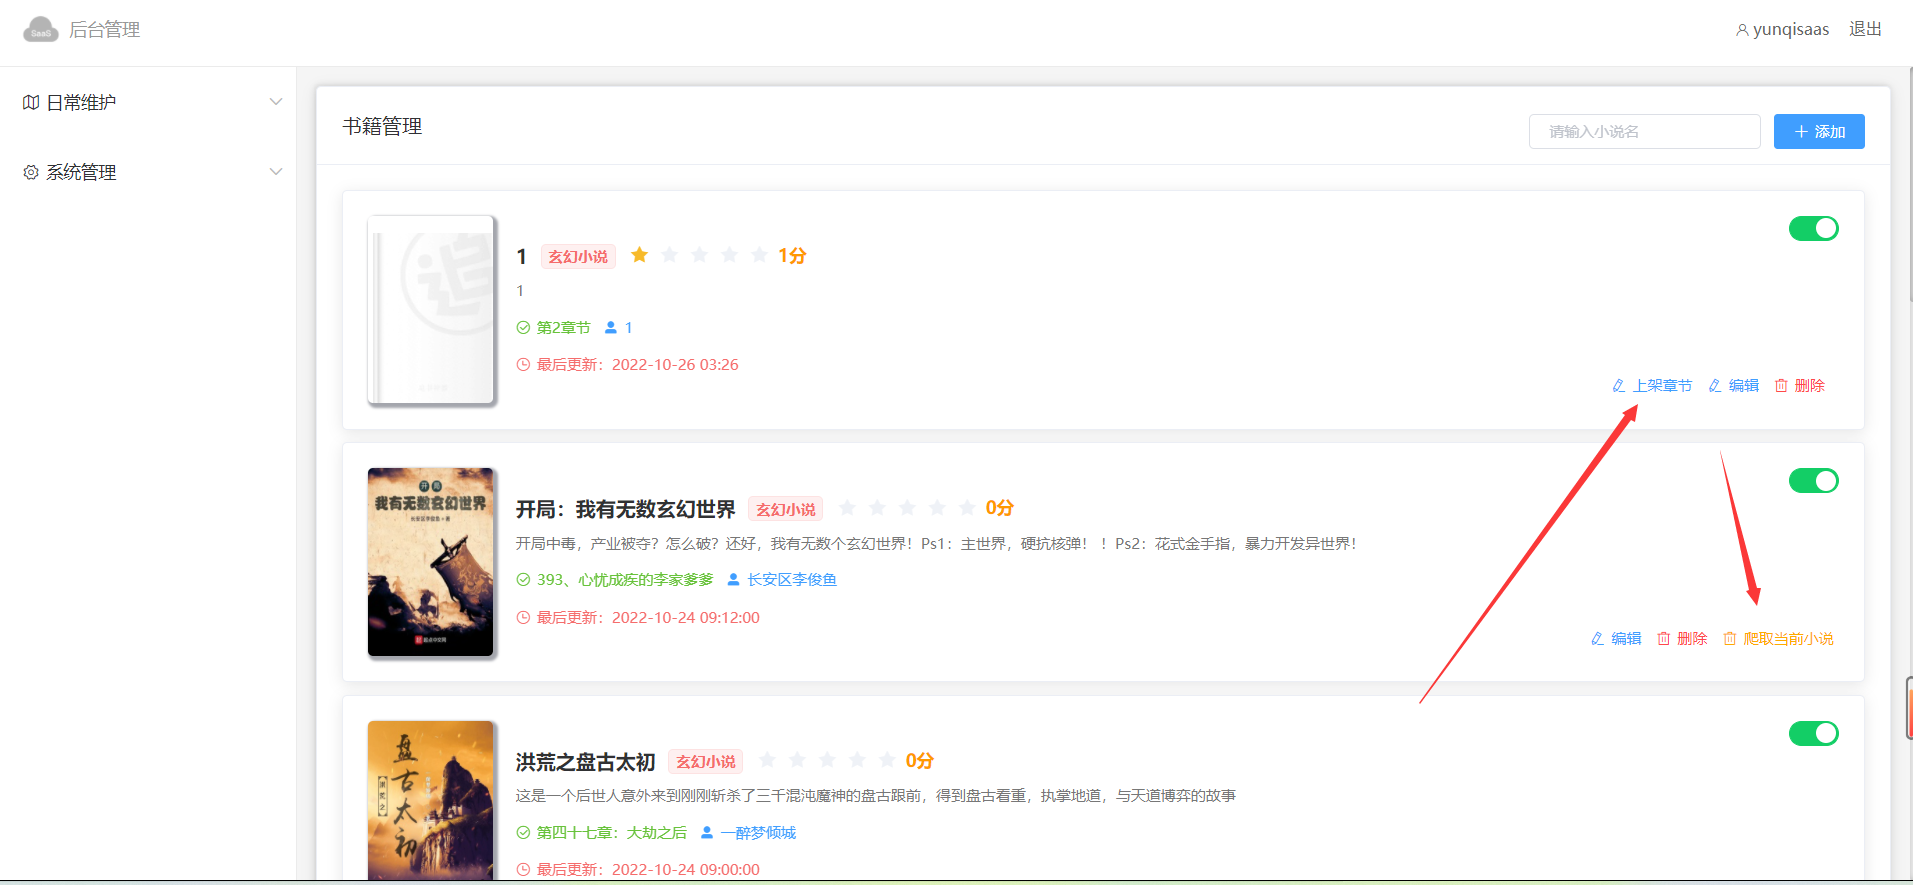Click the 请输入小说名 search field

click(x=1644, y=131)
